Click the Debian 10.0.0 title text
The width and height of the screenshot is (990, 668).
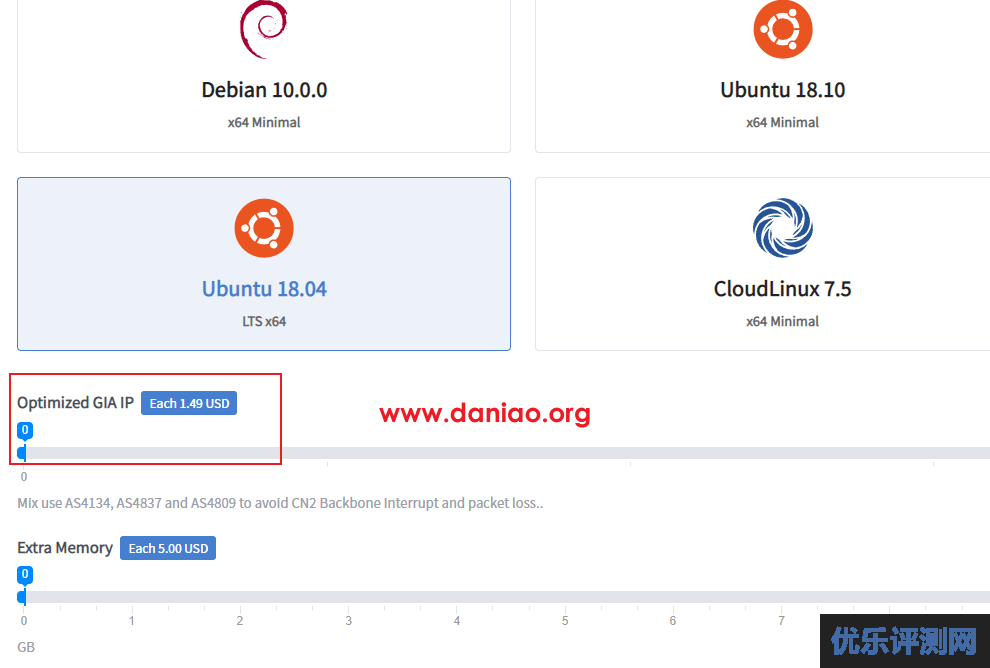coord(264,90)
